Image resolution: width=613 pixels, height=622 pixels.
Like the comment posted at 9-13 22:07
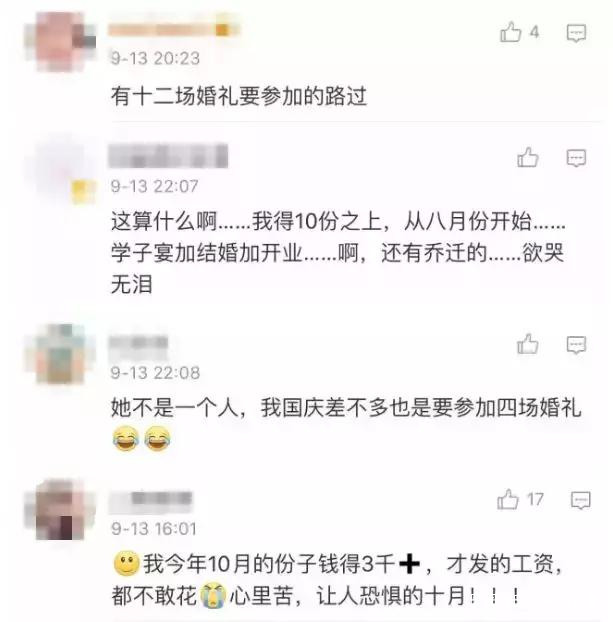tap(528, 157)
